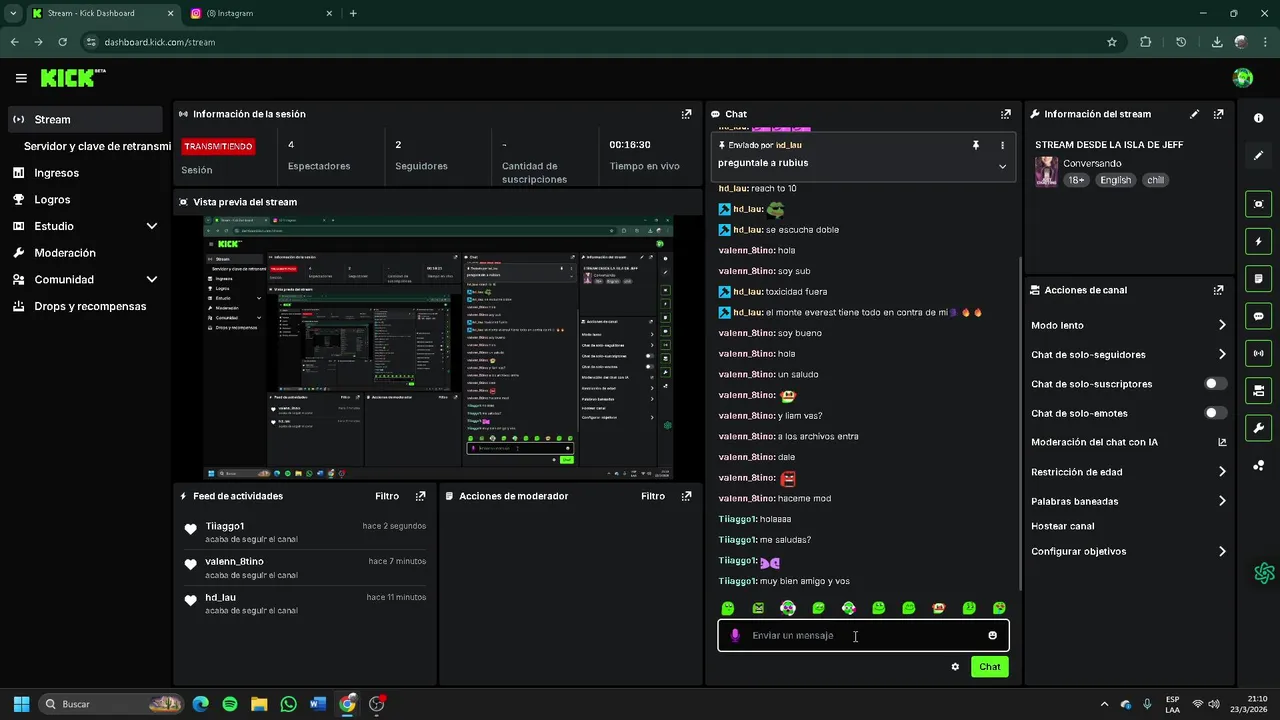Pop out the Acciones de moderador panel
1280x720 pixels.
tap(686, 496)
